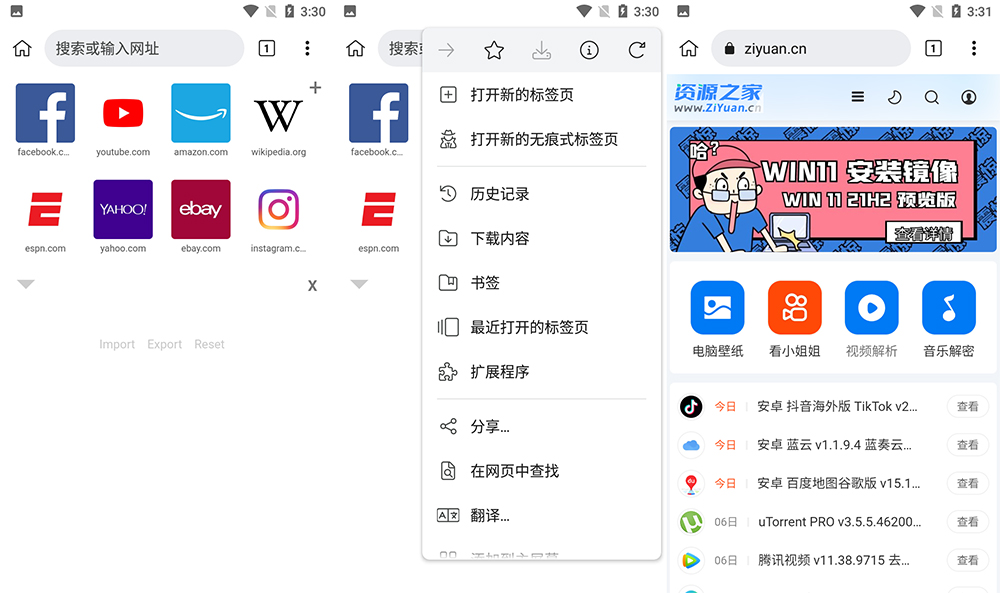The image size is (1000, 593).
Task: Open the browser's three-dot overflow menu
Action: point(307,48)
